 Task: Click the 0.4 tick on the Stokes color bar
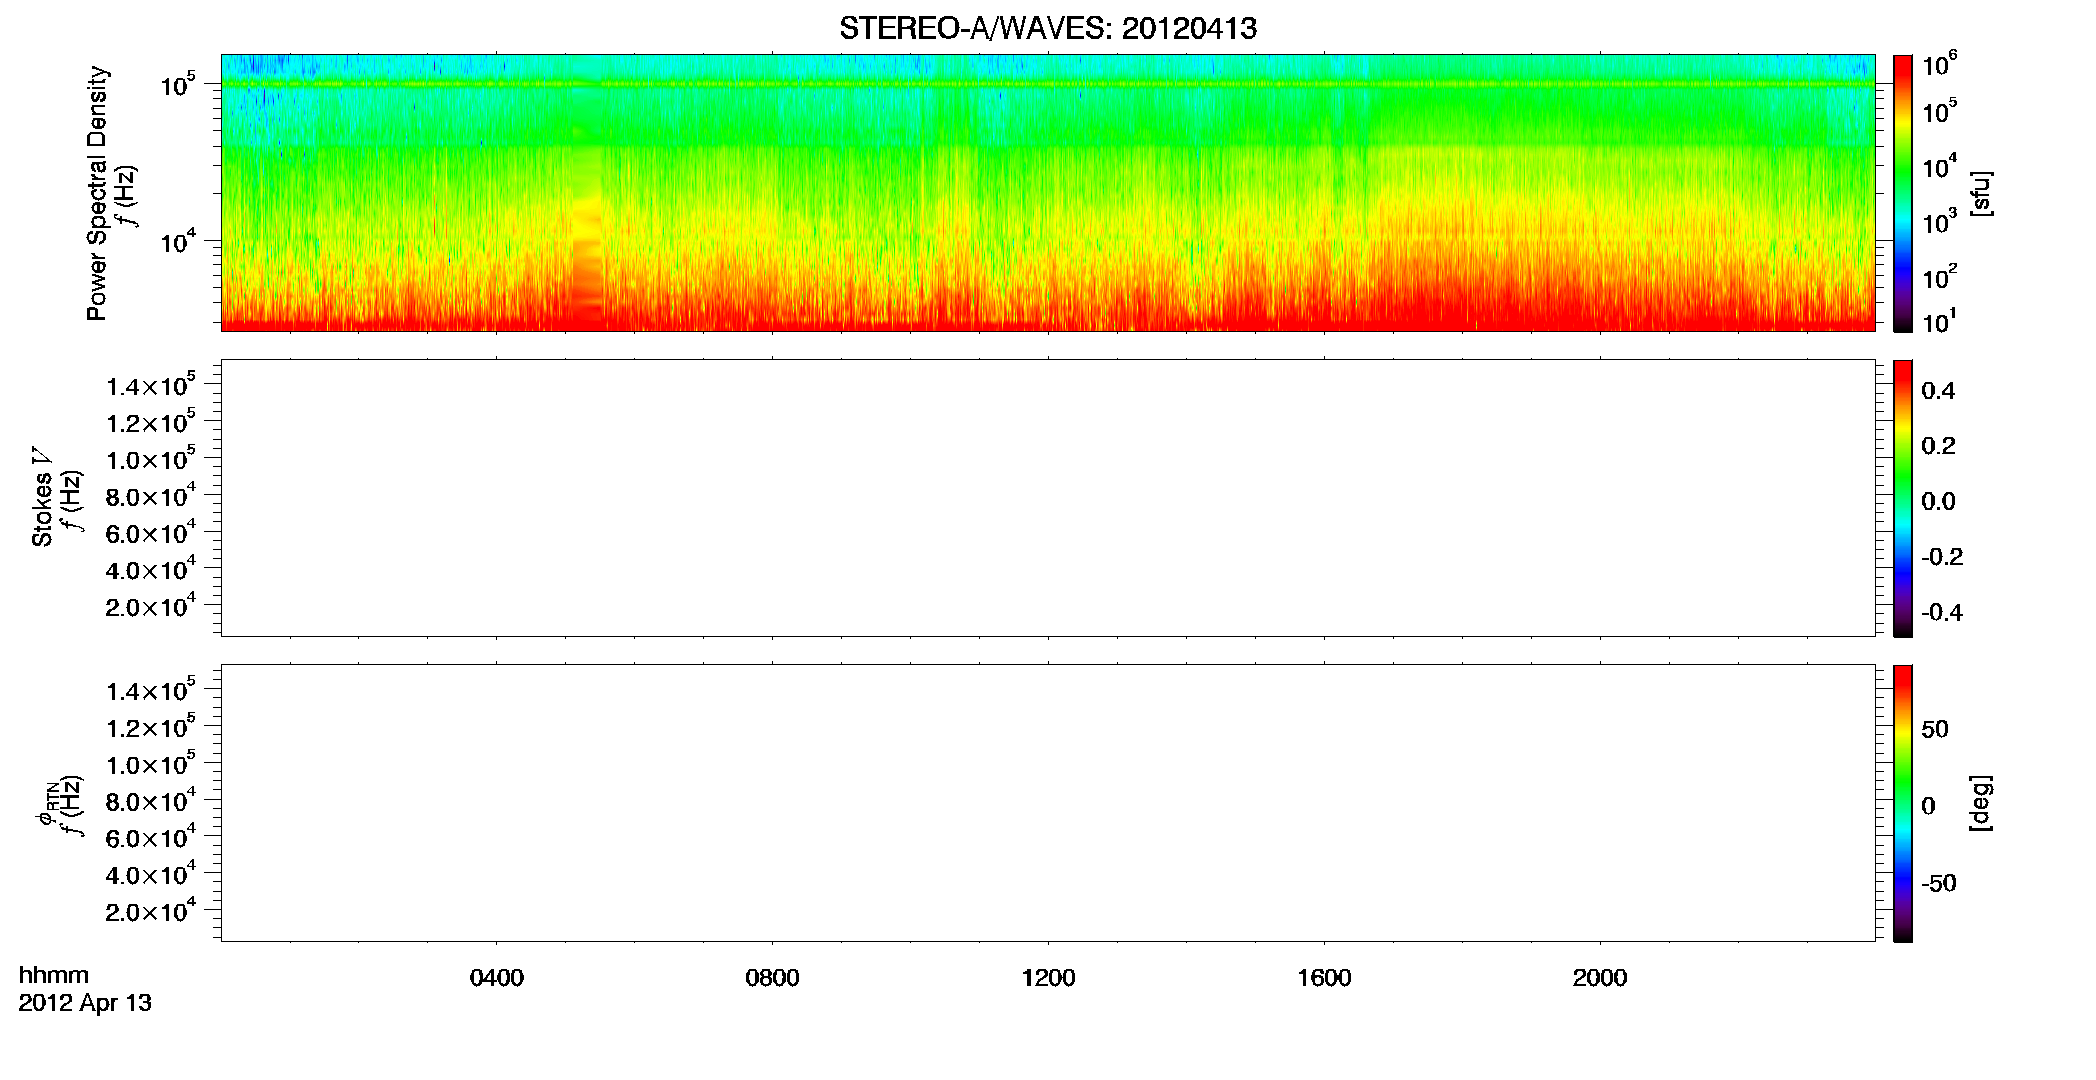click(x=1938, y=390)
